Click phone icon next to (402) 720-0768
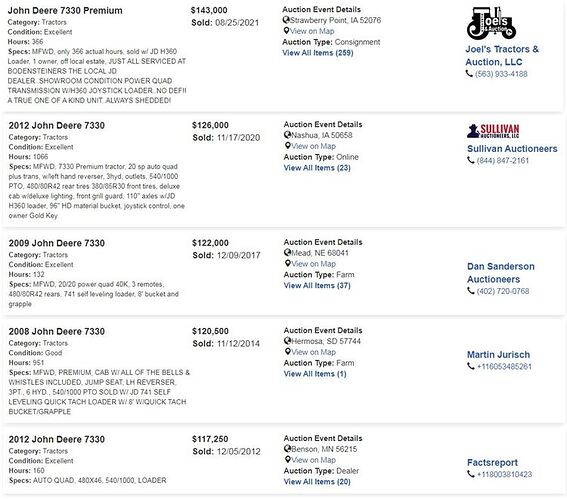The height and width of the screenshot is (499, 567). tap(470, 291)
